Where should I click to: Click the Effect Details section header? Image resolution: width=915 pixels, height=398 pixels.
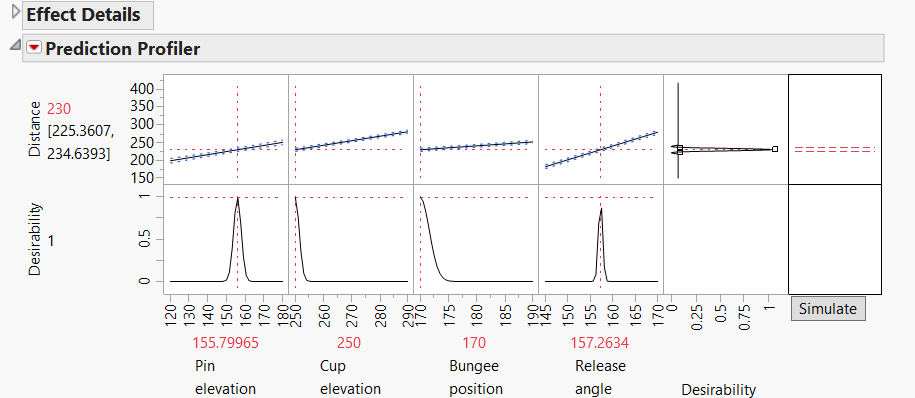[88, 15]
